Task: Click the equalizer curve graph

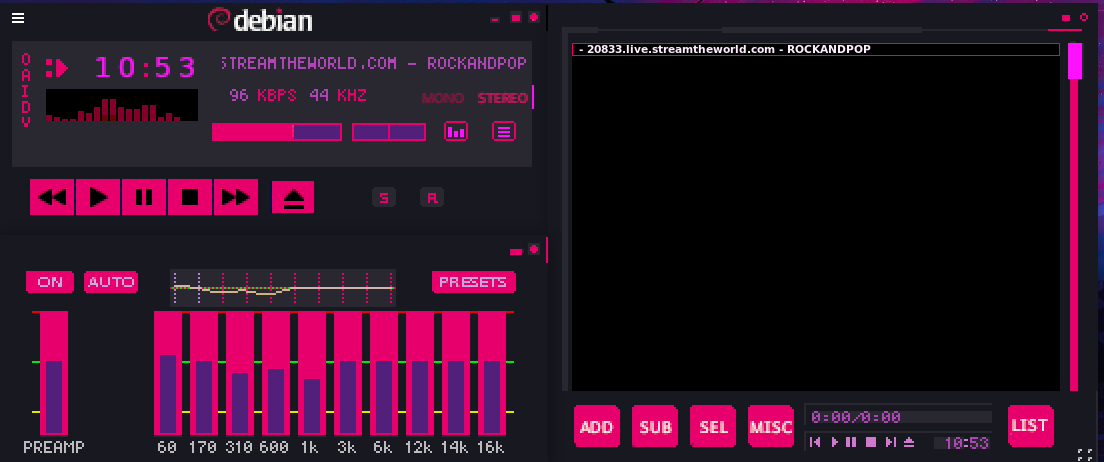Action: point(283,288)
